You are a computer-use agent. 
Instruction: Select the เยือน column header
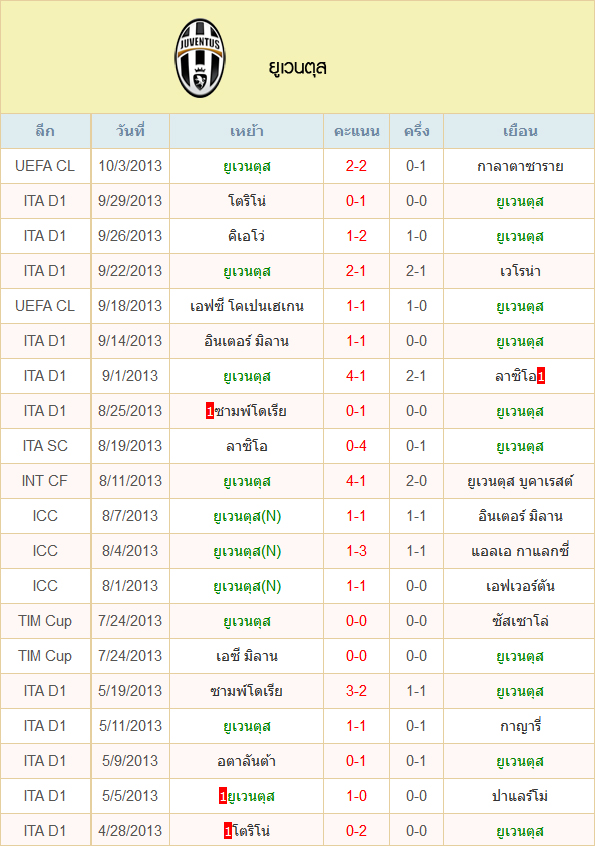click(520, 131)
